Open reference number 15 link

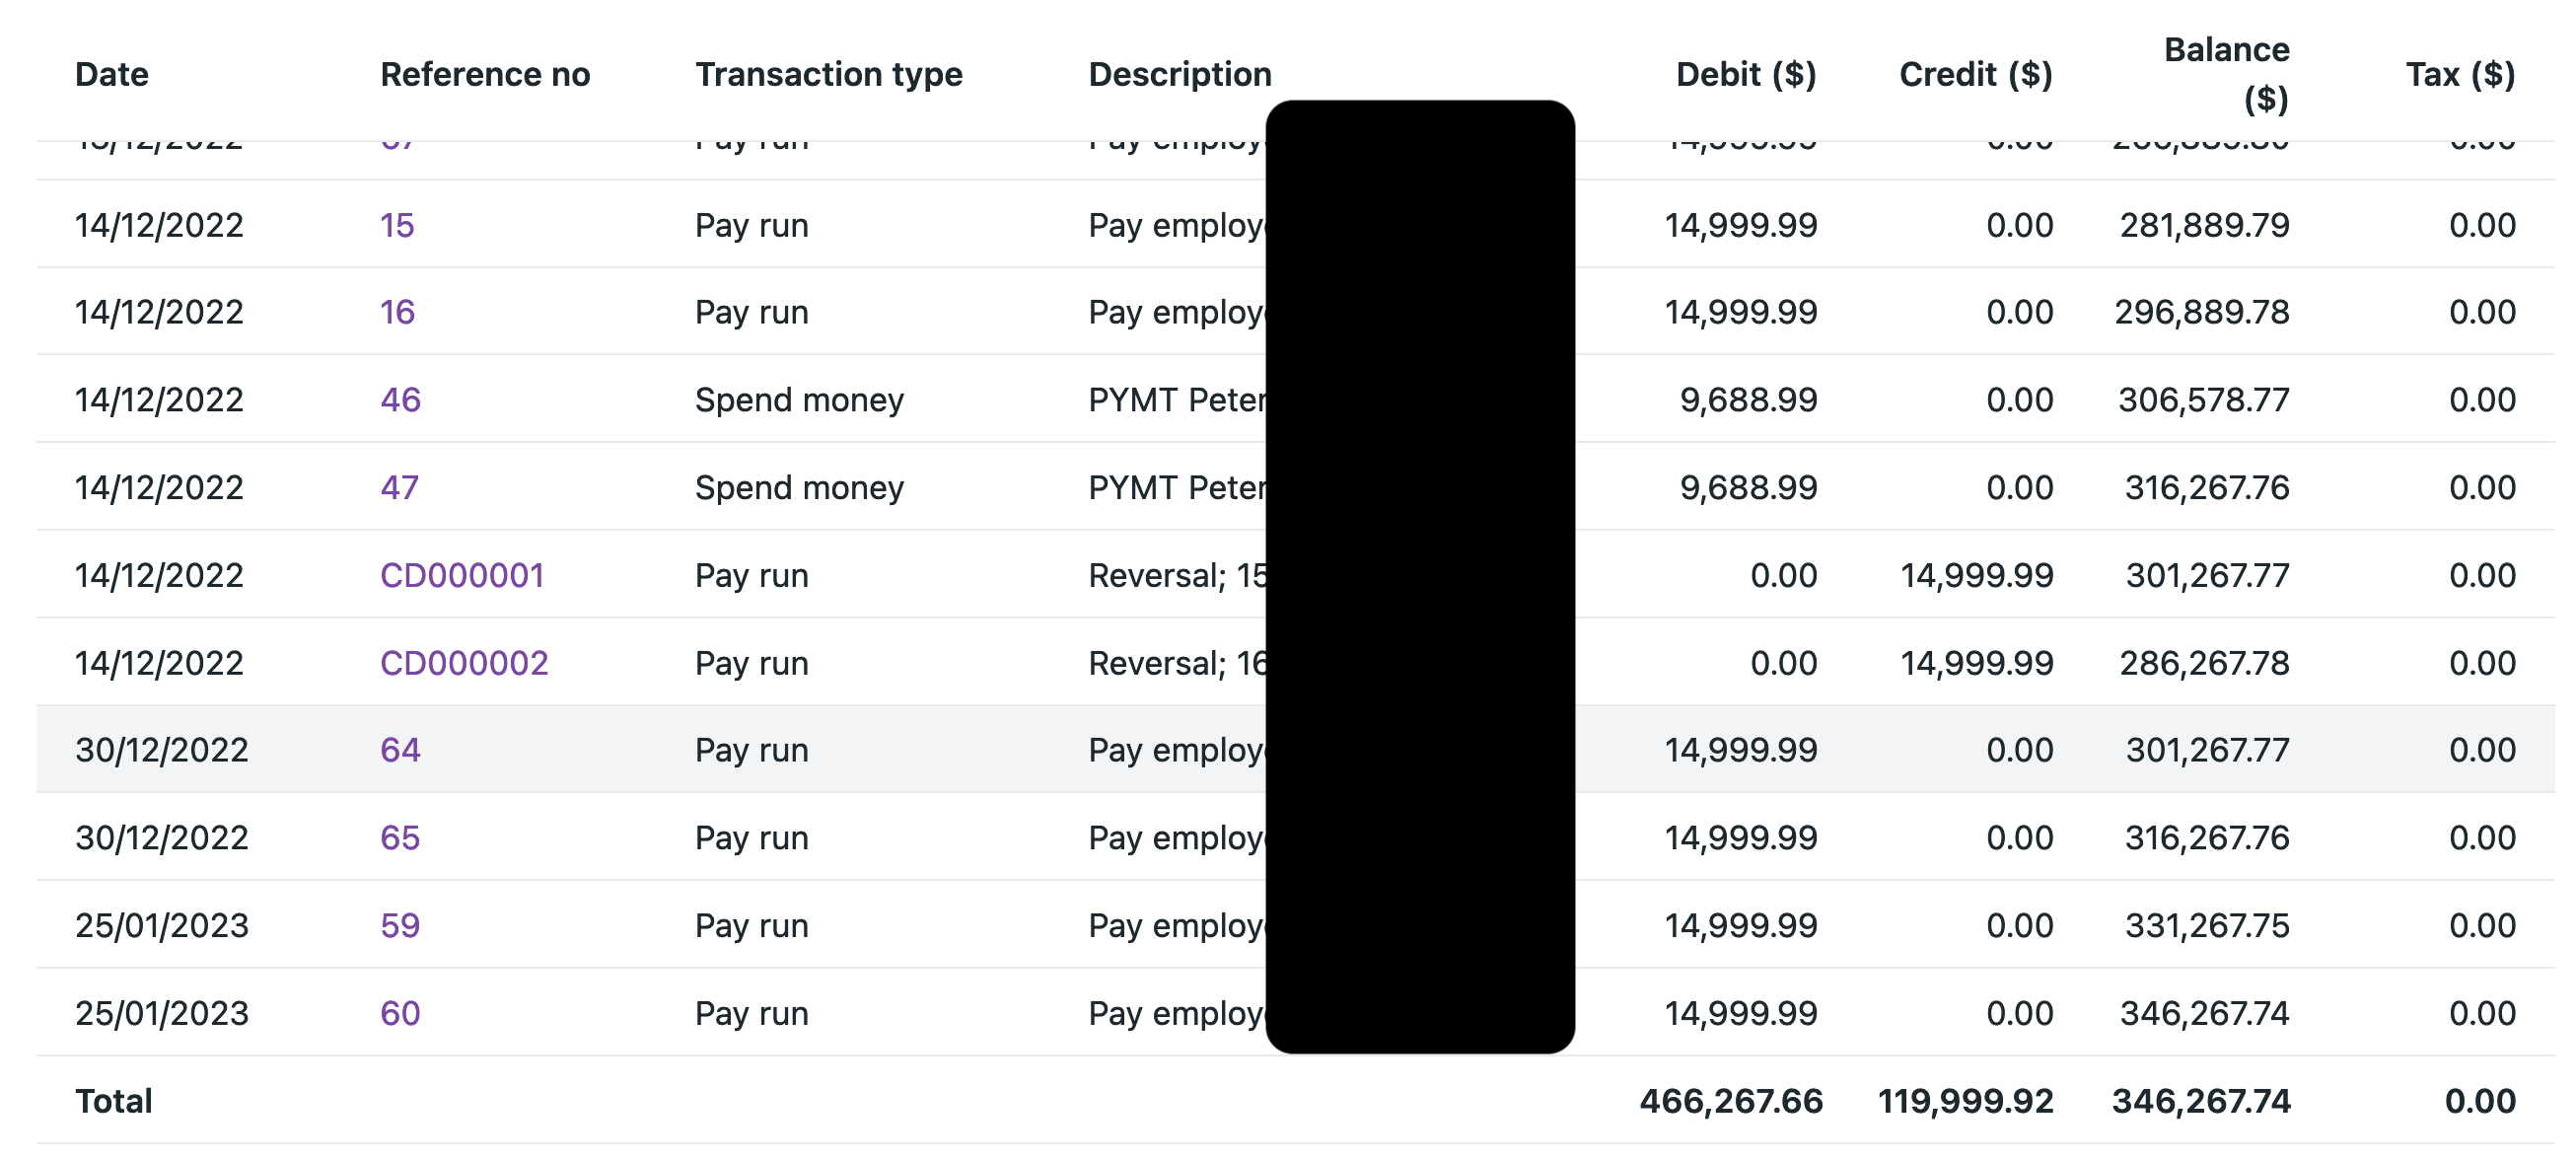point(397,225)
